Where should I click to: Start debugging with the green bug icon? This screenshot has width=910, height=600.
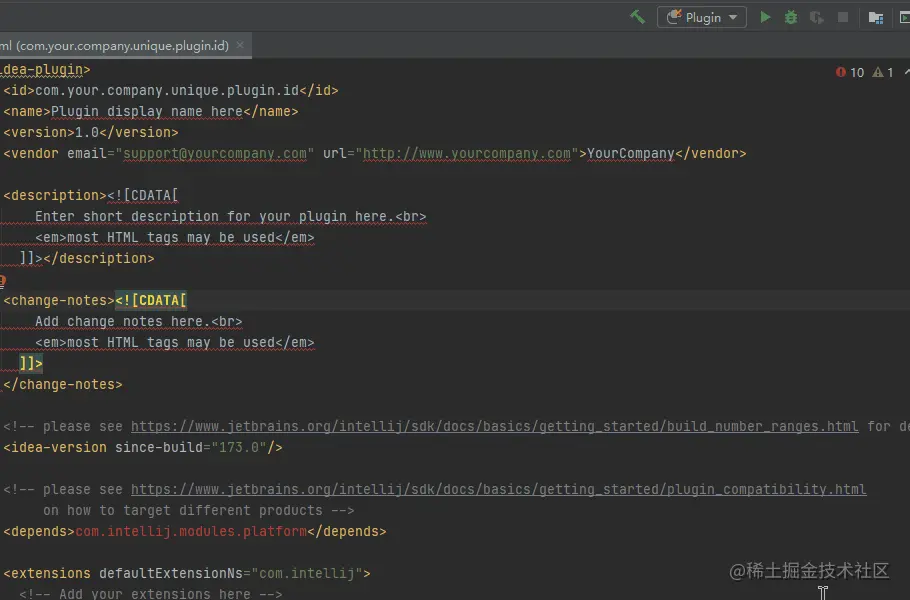click(x=790, y=17)
